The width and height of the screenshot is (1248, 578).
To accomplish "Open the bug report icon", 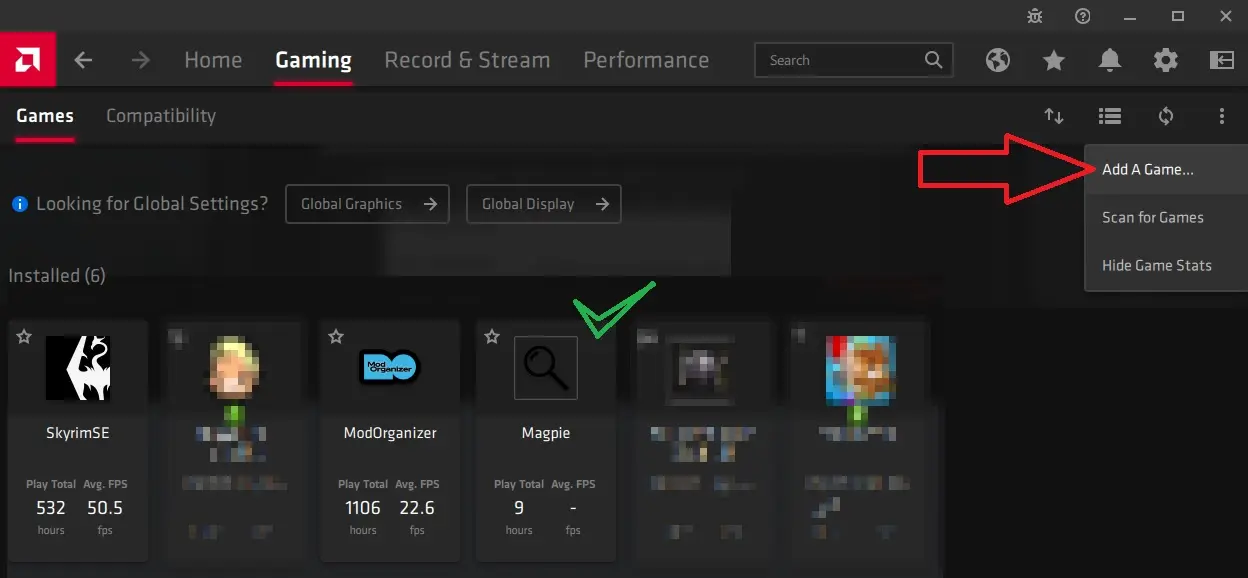I will point(1035,16).
